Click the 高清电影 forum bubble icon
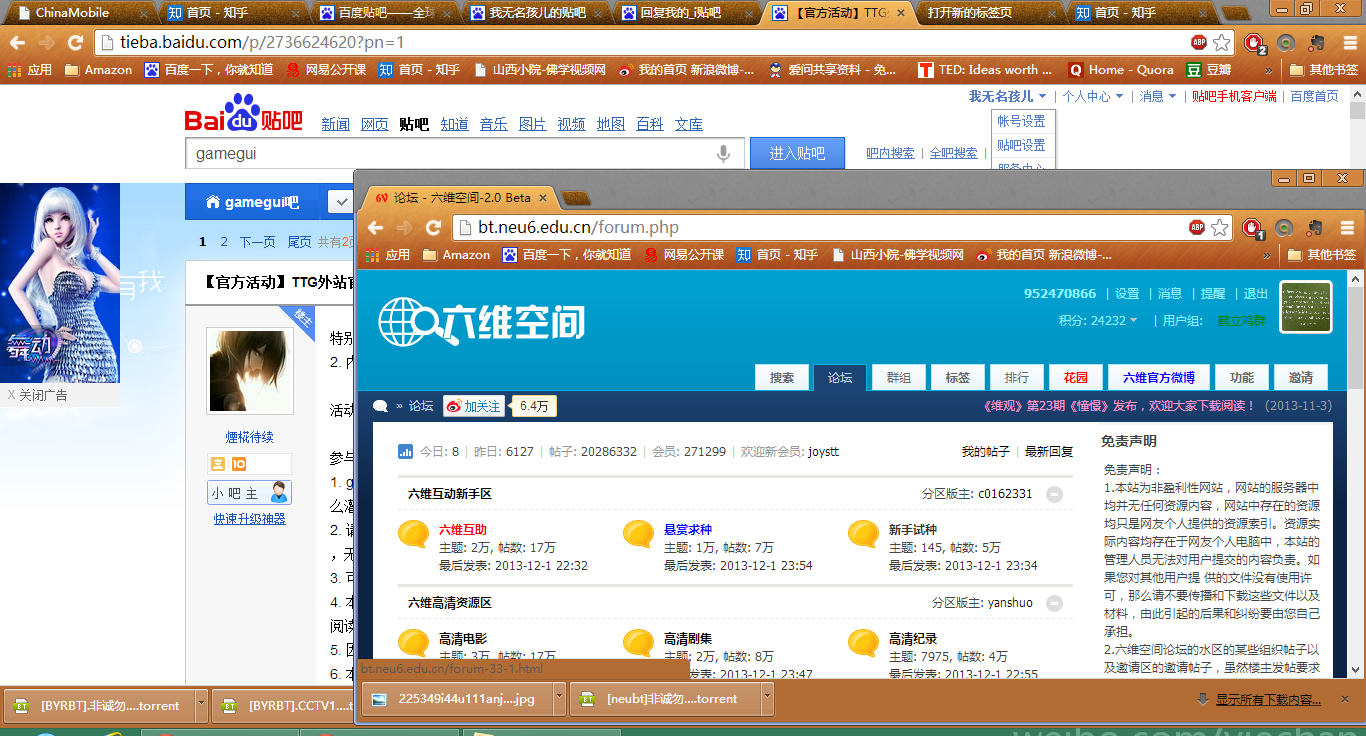This screenshot has width=1366, height=736. point(414,644)
